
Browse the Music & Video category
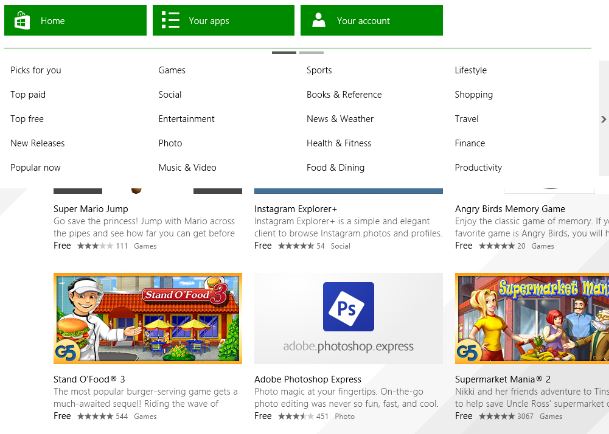(x=187, y=168)
